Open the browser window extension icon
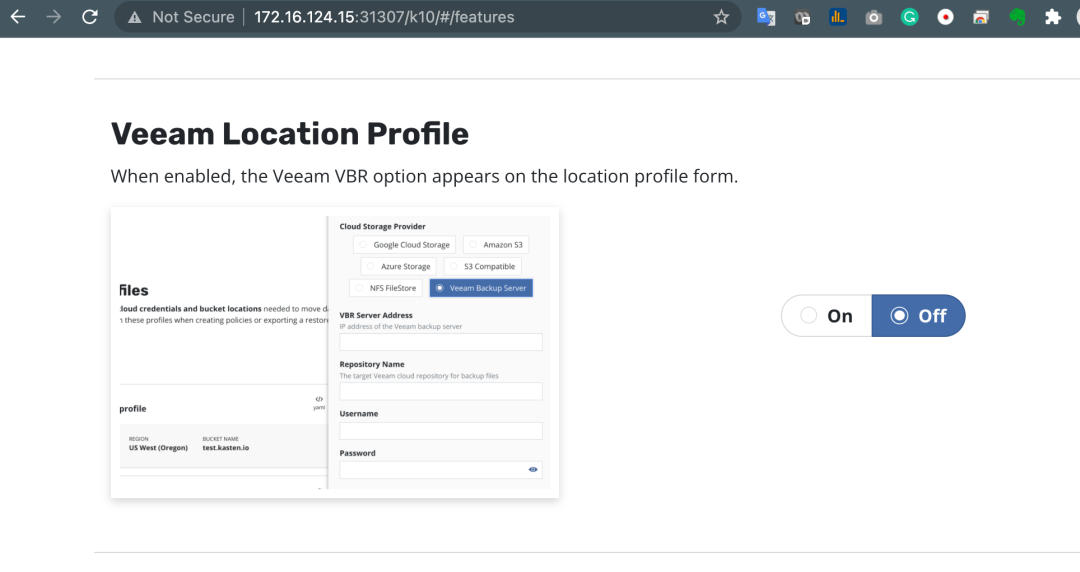 click(x=981, y=17)
